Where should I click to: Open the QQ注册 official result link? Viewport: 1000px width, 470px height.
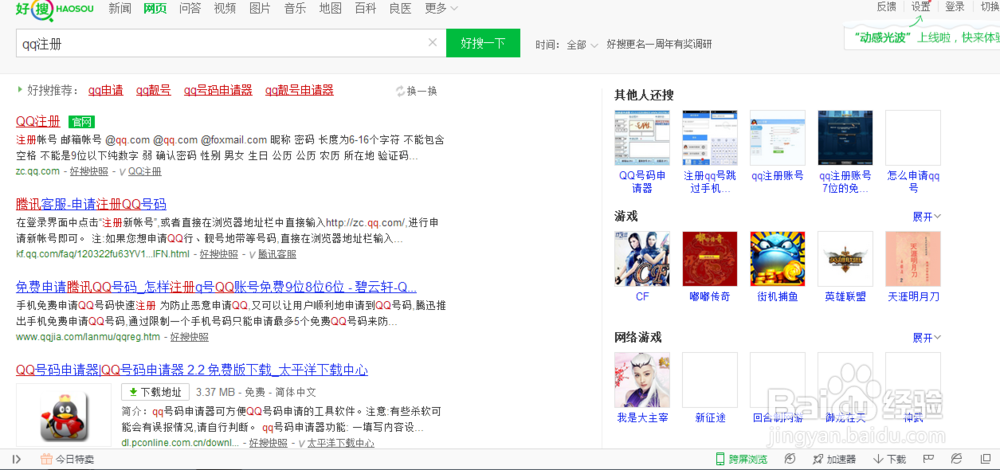38,121
